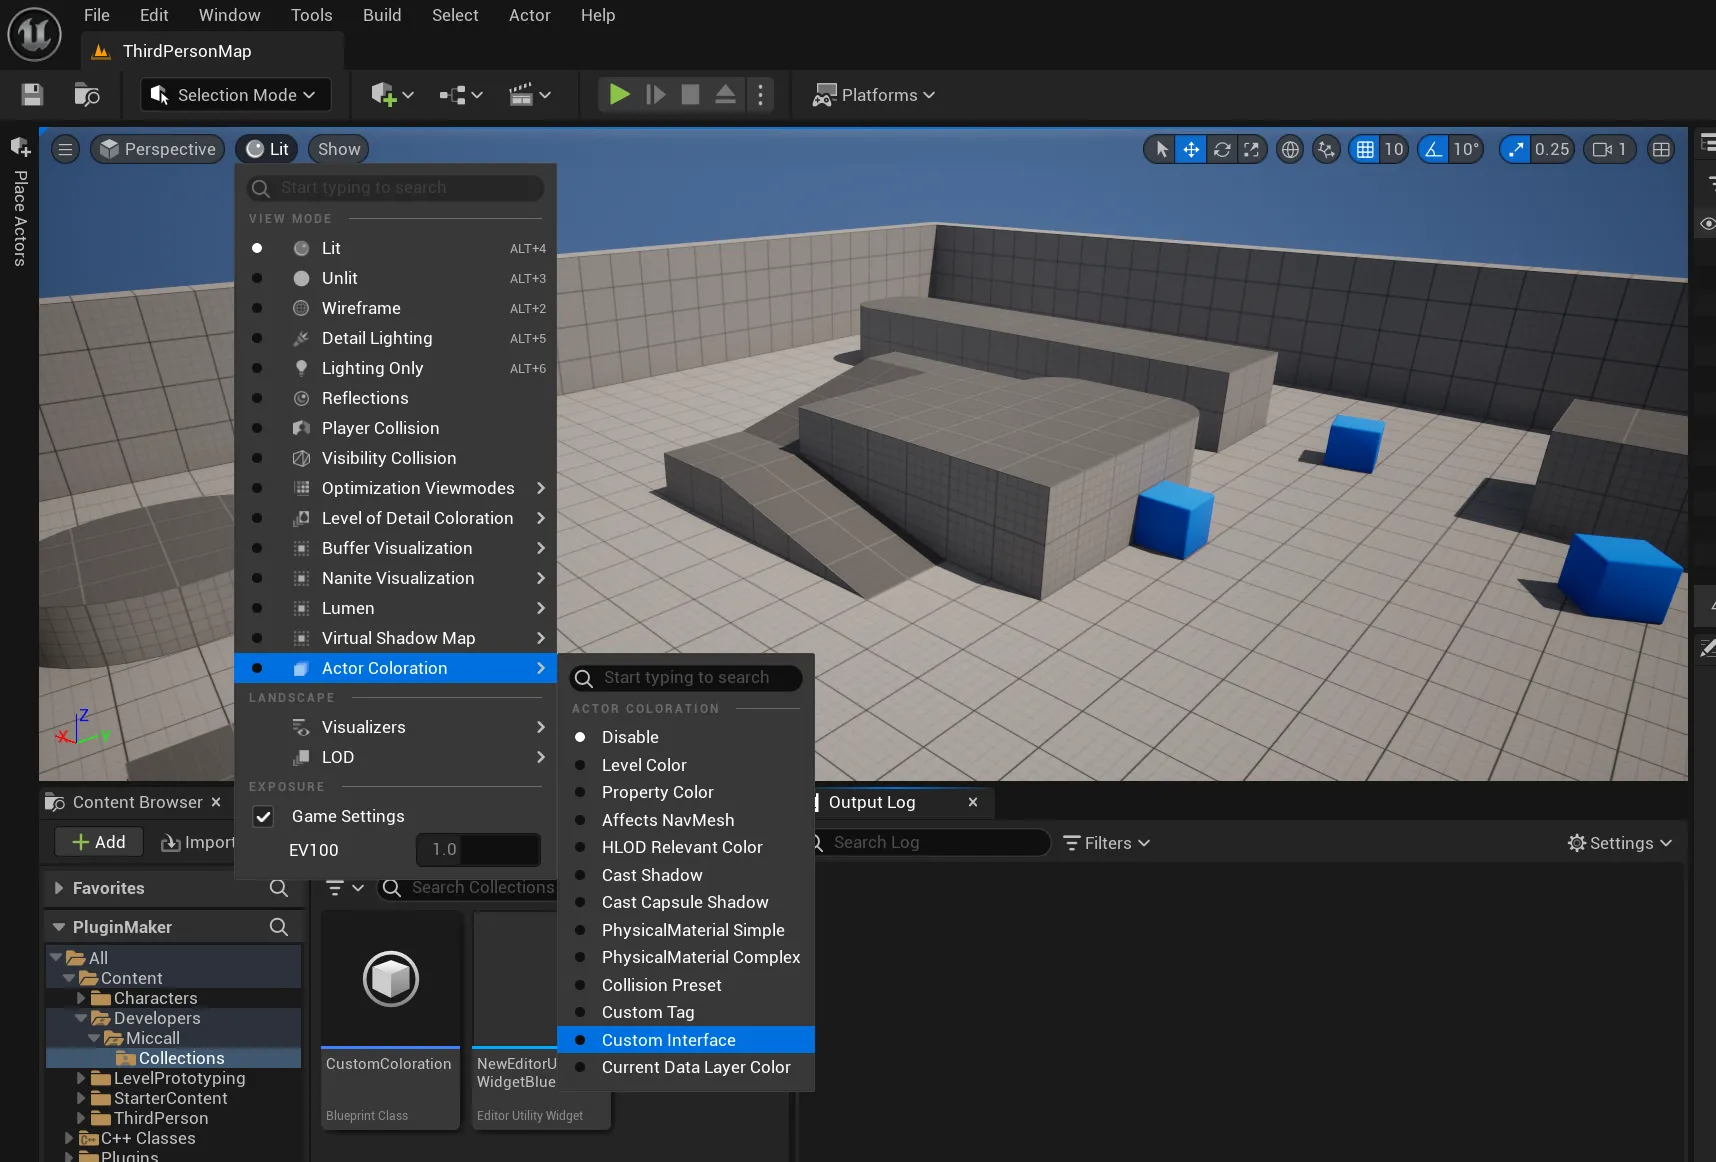
Task: Toggle surface snapping icon
Action: [1326, 149]
